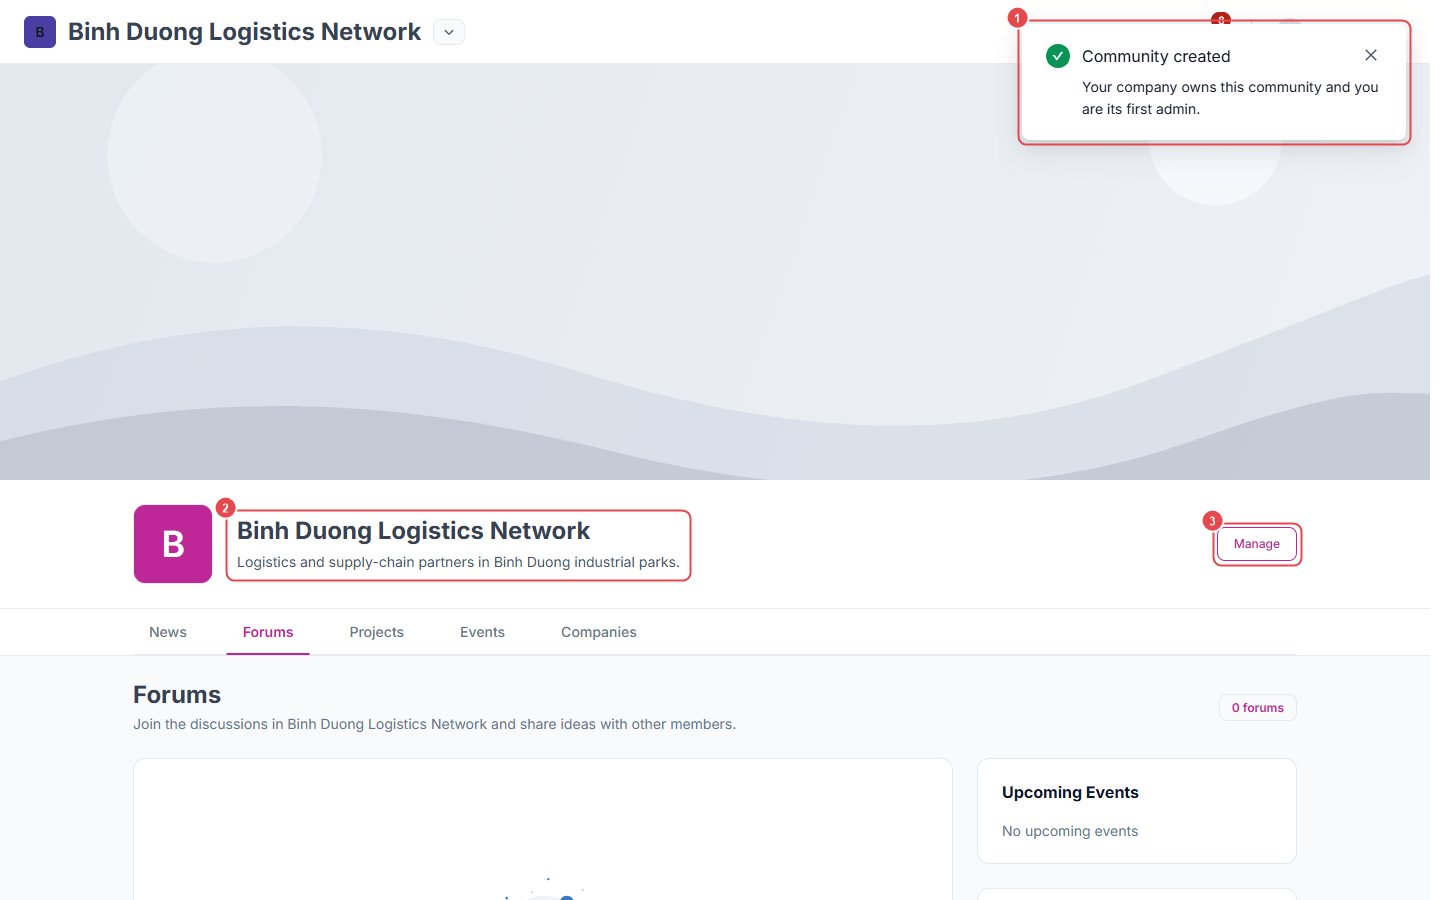The width and height of the screenshot is (1440, 900).
Task: Select the Forums tab
Action: pos(268,632)
